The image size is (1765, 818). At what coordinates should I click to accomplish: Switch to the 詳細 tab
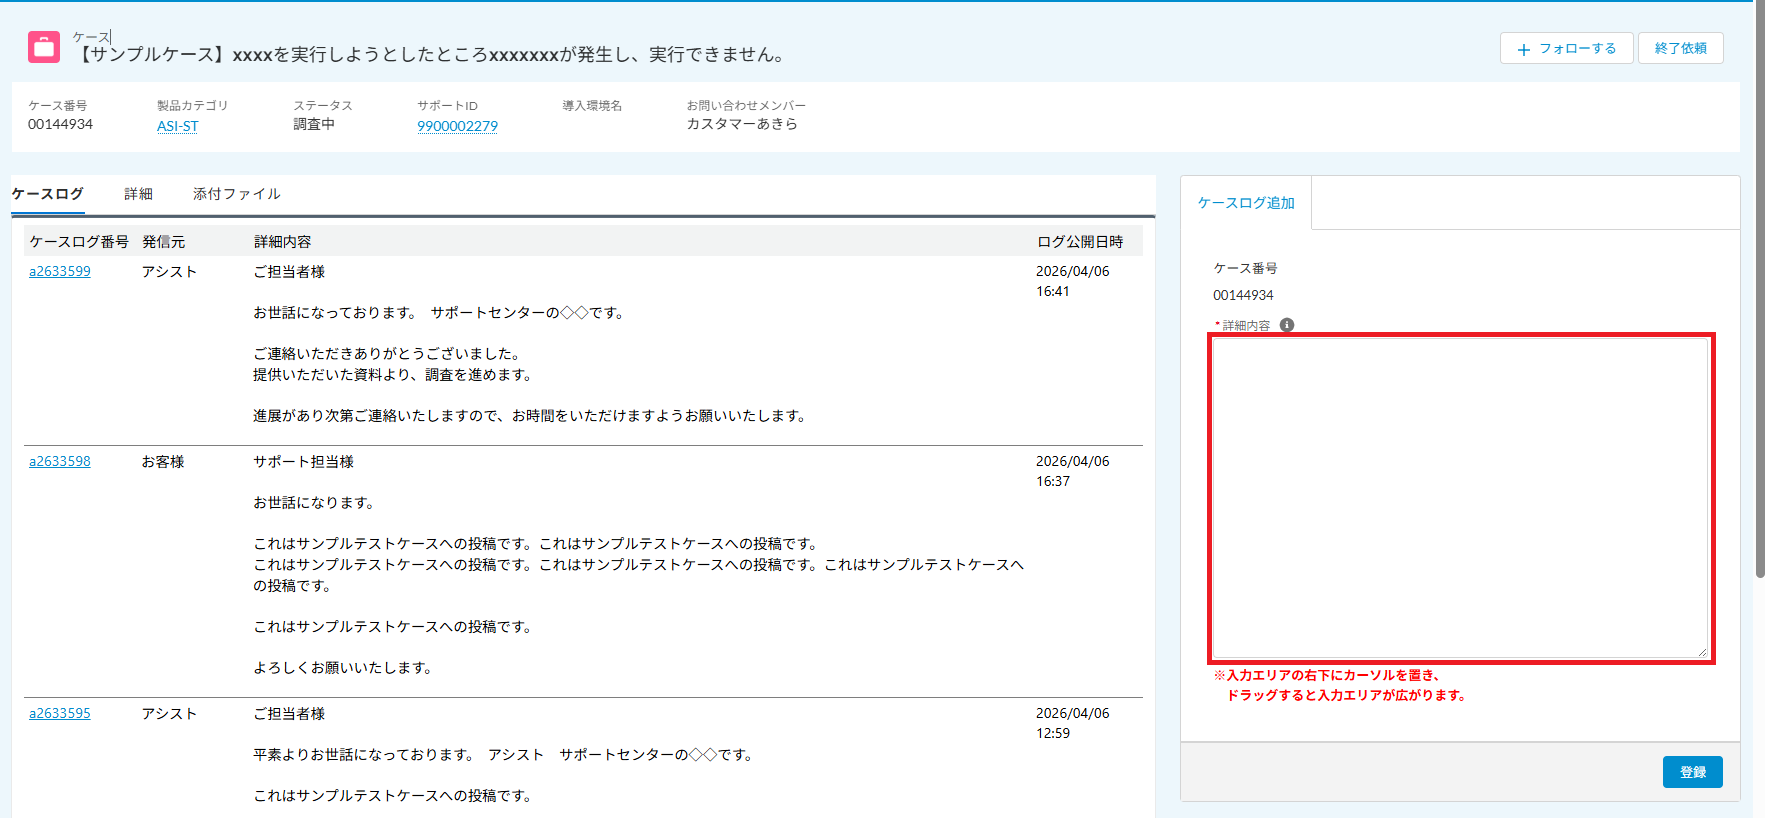point(138,194)
